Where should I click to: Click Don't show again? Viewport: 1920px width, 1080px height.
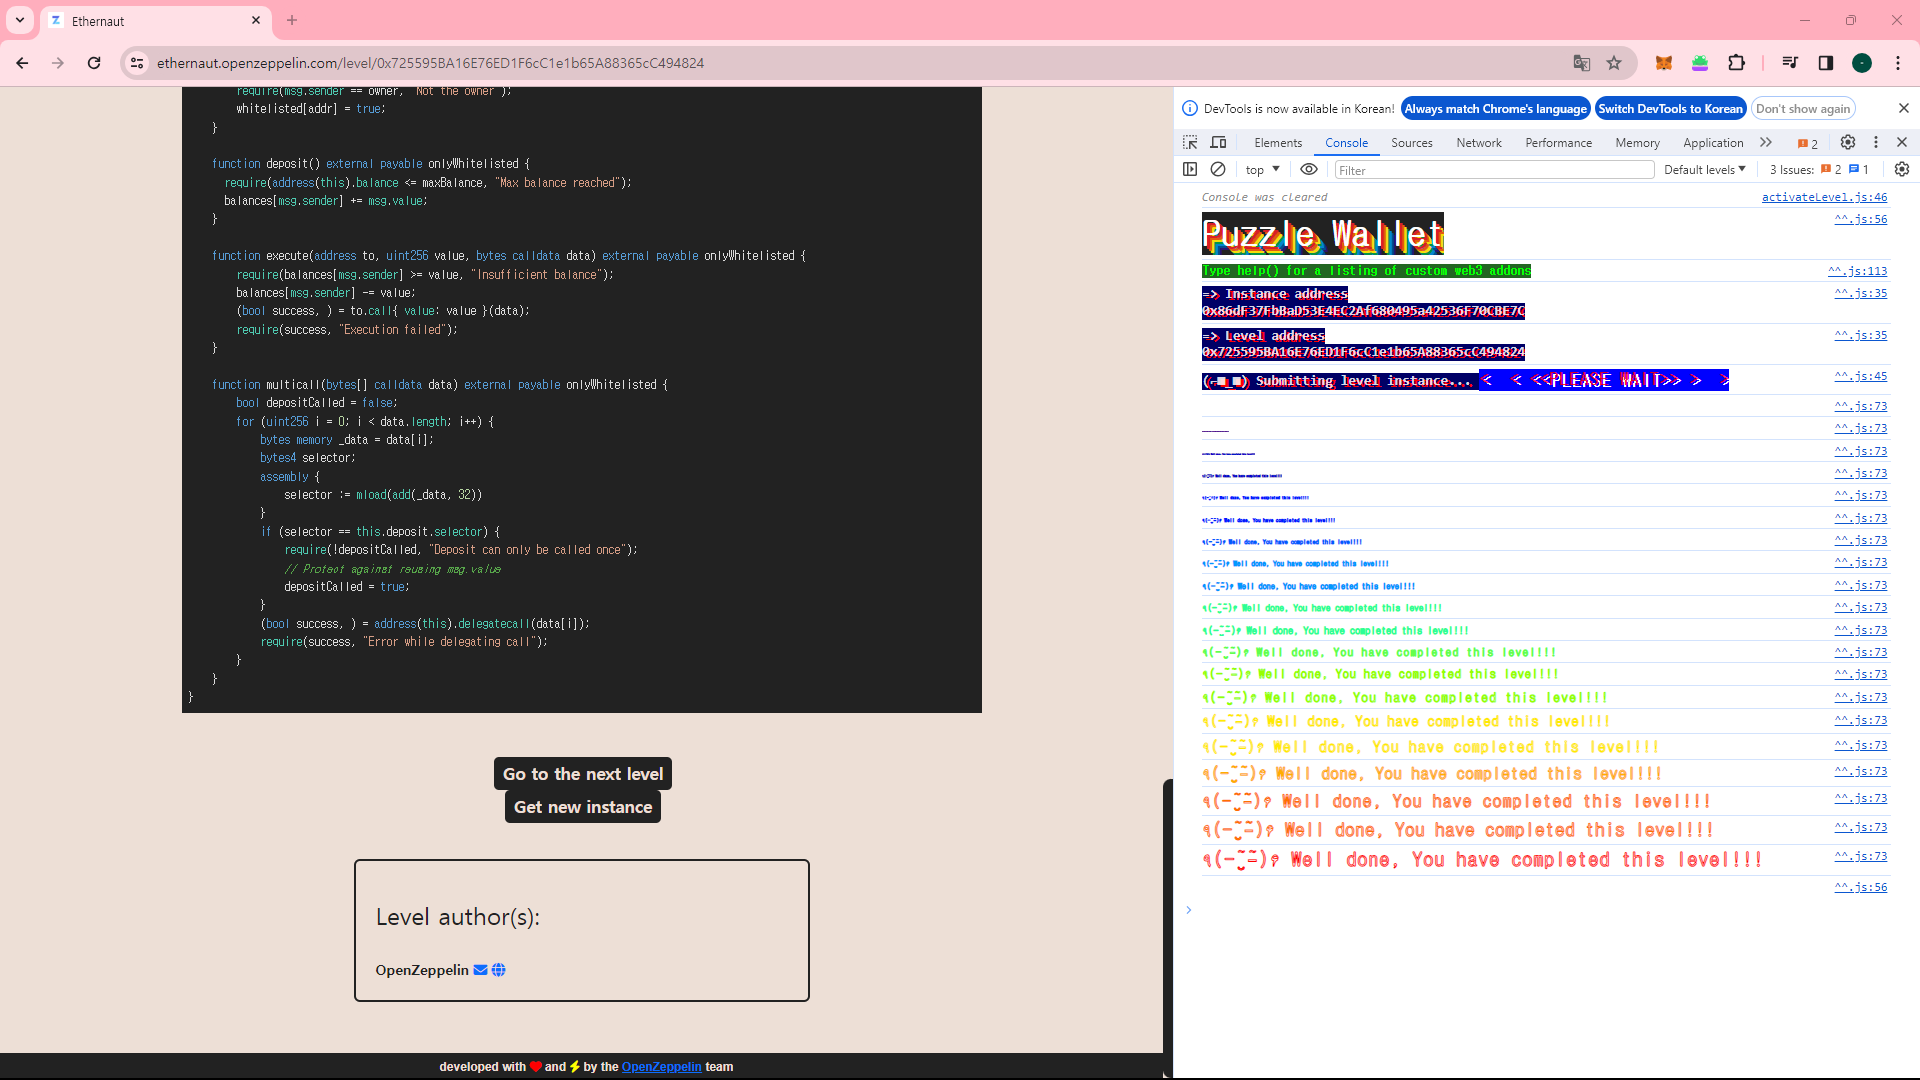click(1803, 109)
